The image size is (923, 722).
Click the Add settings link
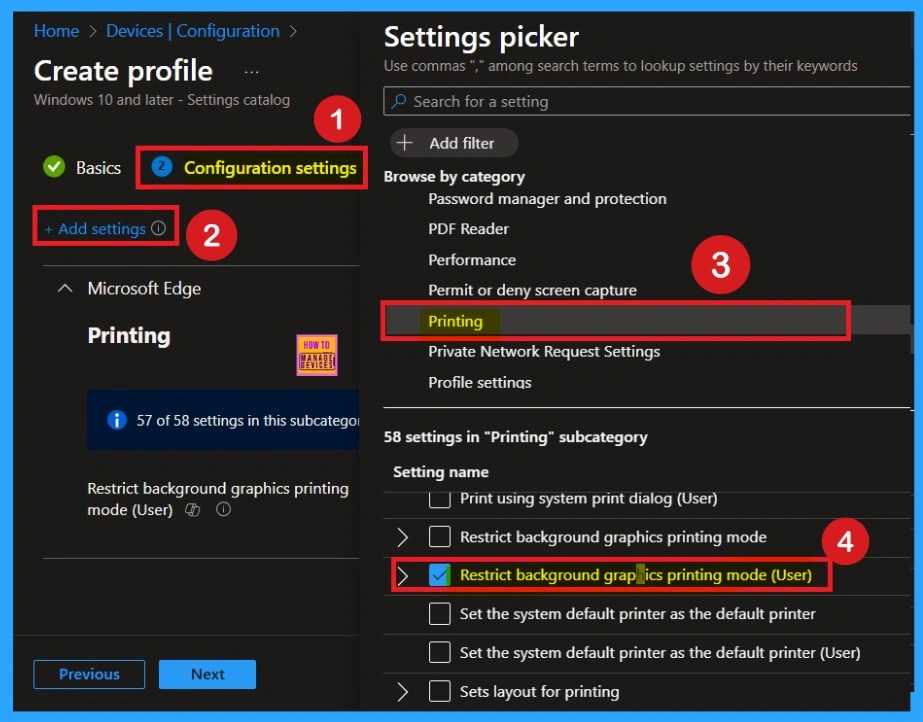click(95, 228)
